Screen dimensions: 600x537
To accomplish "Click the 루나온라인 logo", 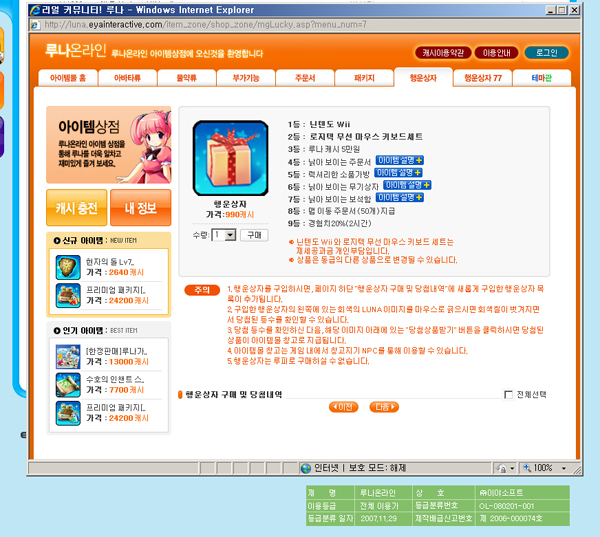I will tap(75, 51).
